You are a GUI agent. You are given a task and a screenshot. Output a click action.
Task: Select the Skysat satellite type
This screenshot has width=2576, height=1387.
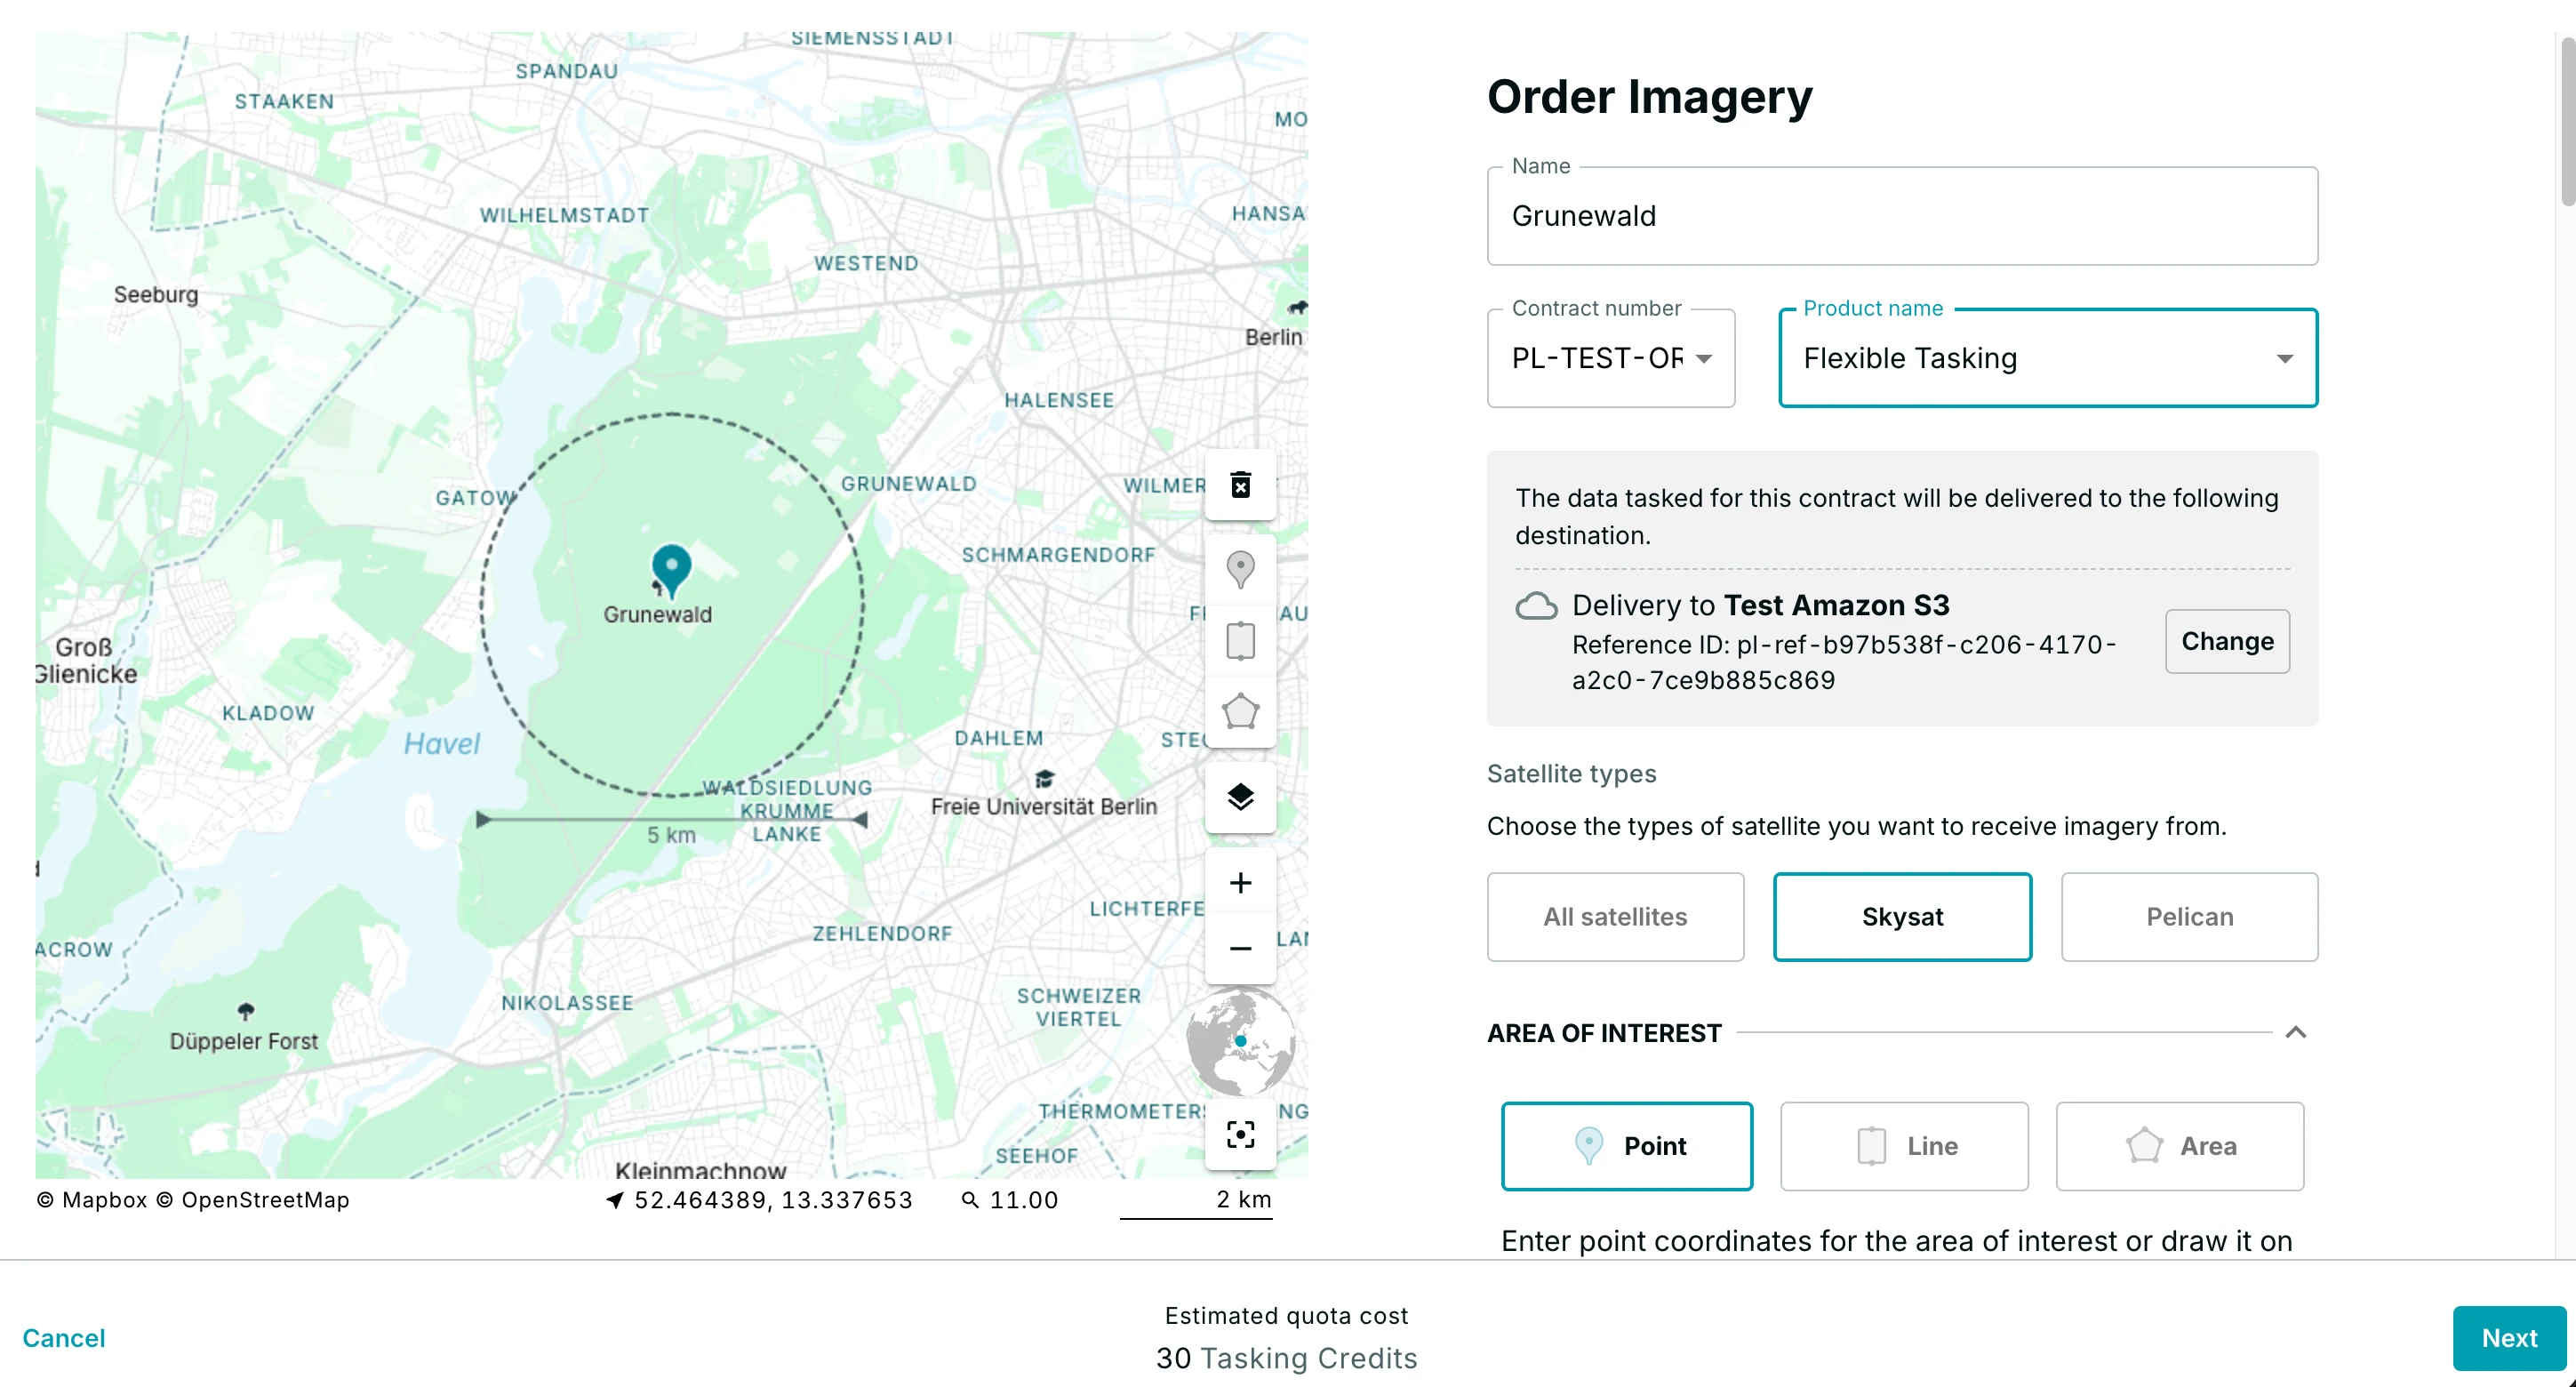tap(1902, 916)
